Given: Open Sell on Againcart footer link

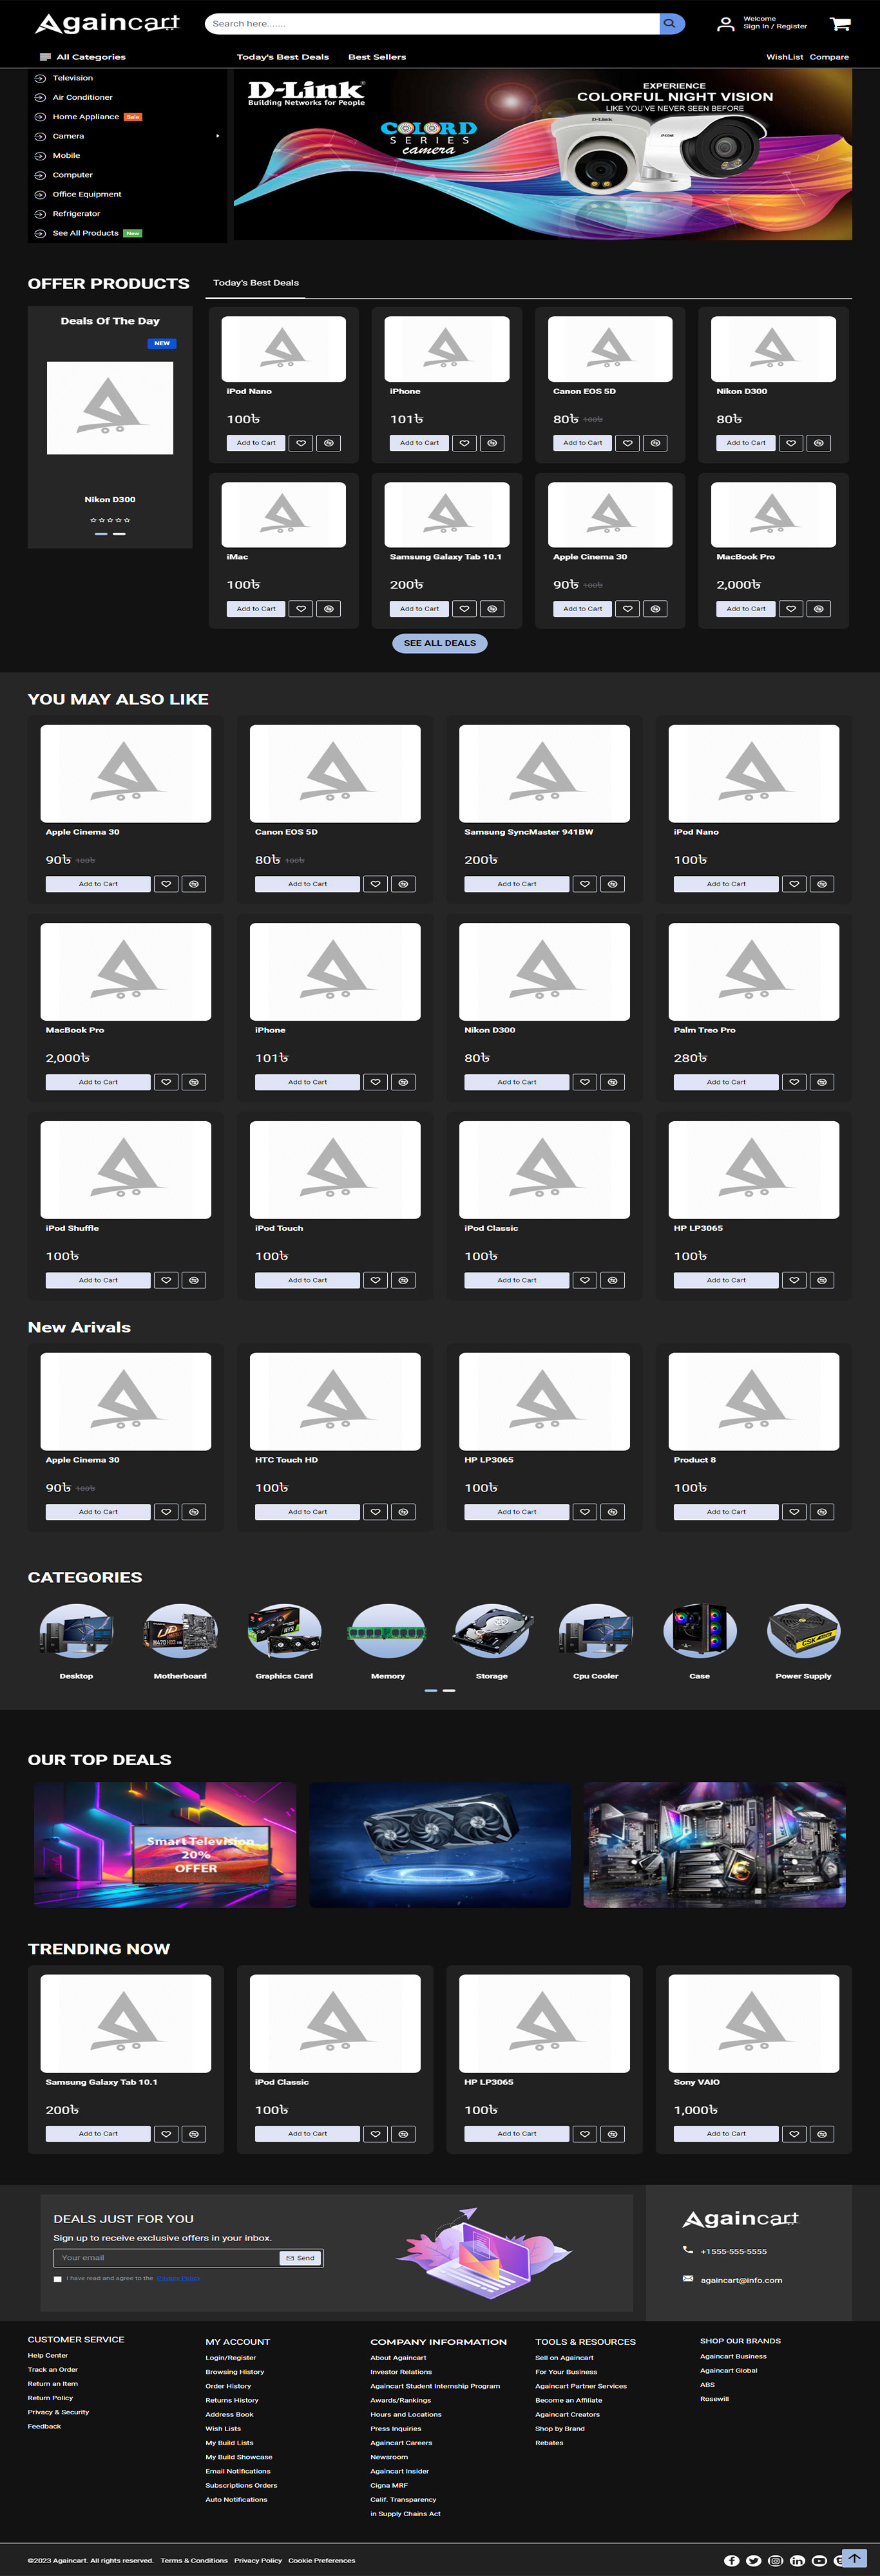Looking at the screenshot, I should (564, 2358).
